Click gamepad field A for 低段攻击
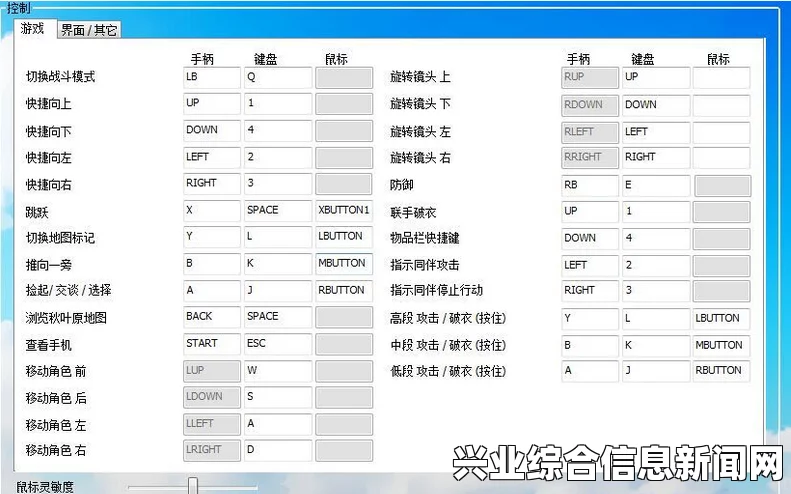Image resolution: width=791 pixels, height=494 pixels. coord(590,371)
